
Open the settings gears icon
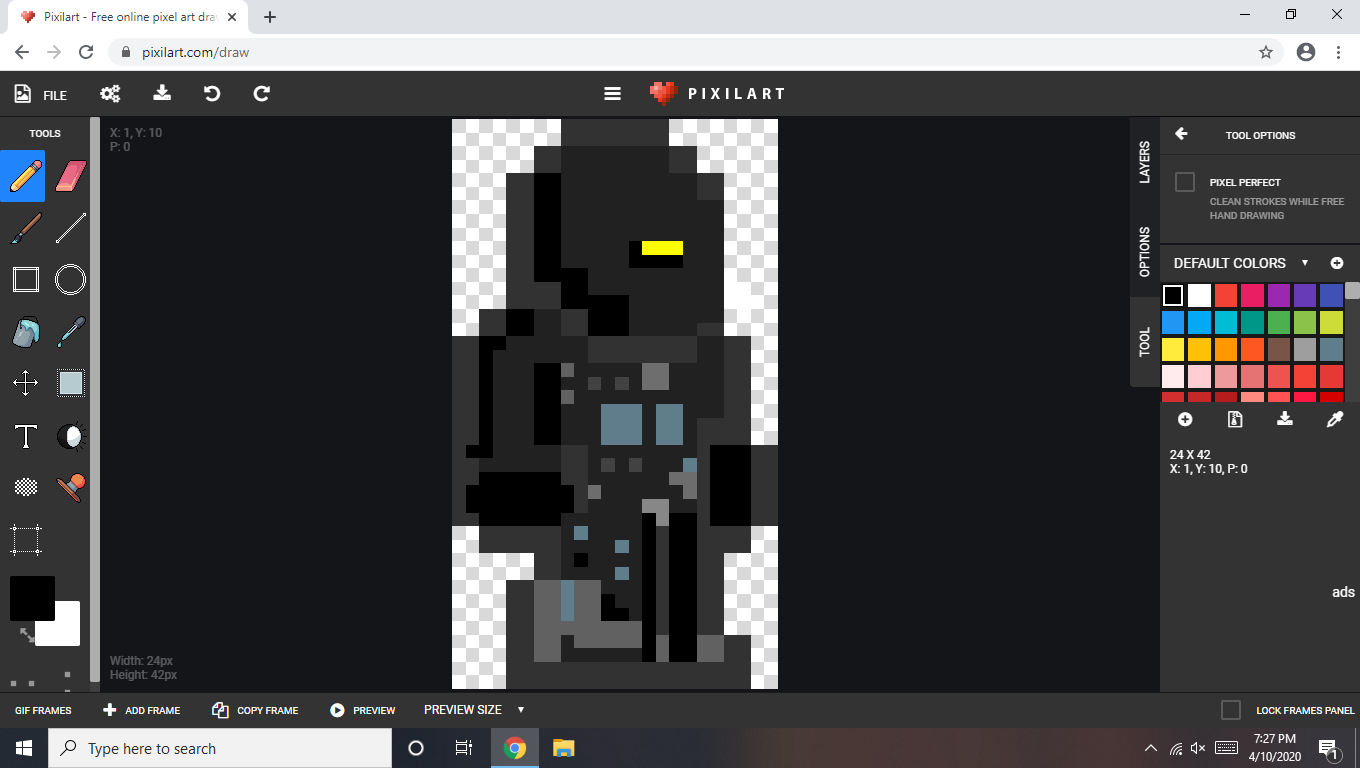coord(110,93)
